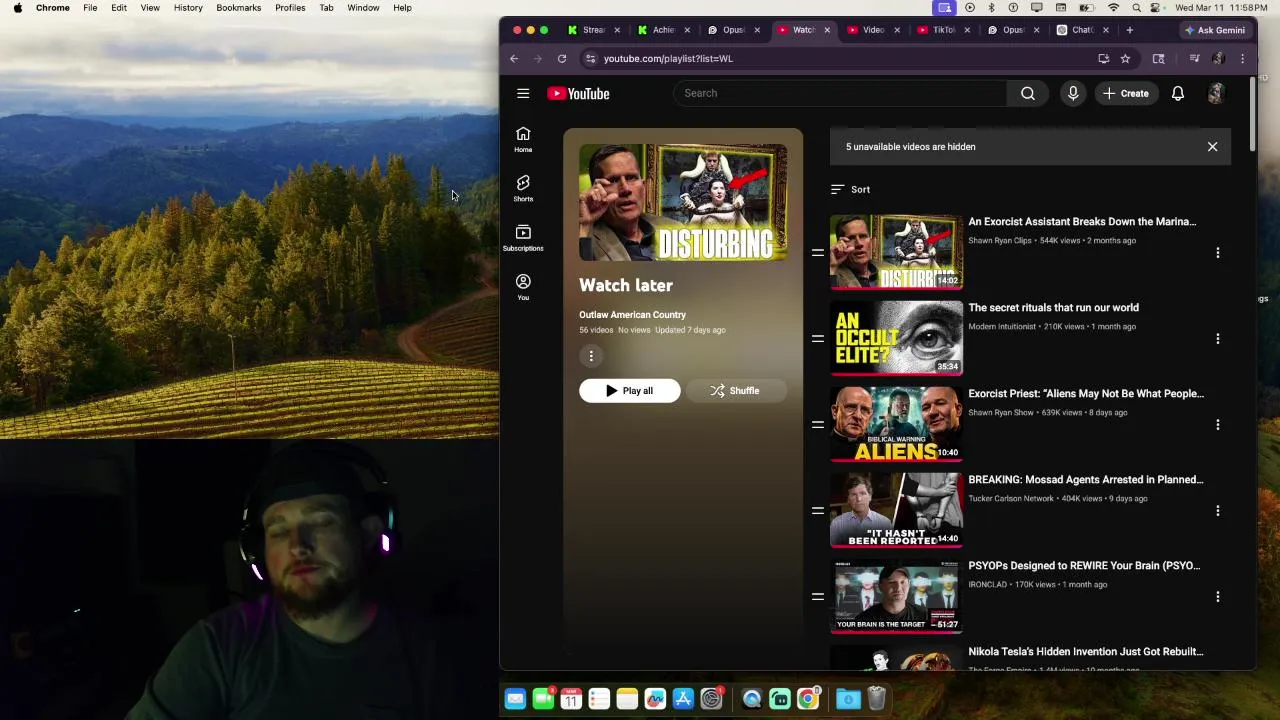Open the Bookmarks menu
This screenshot has height=720, width=1280.
(x=239, y=8)
